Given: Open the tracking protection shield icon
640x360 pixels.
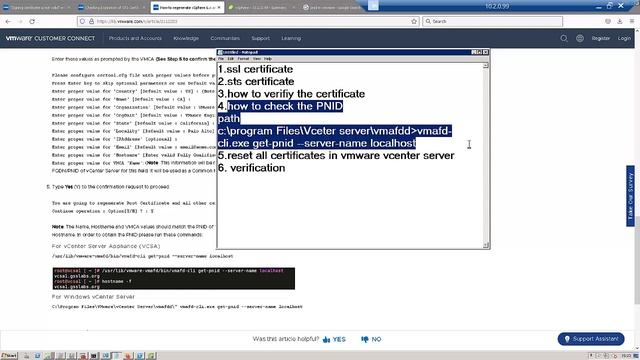Looking at the screenshot, I should coord(83,21).
